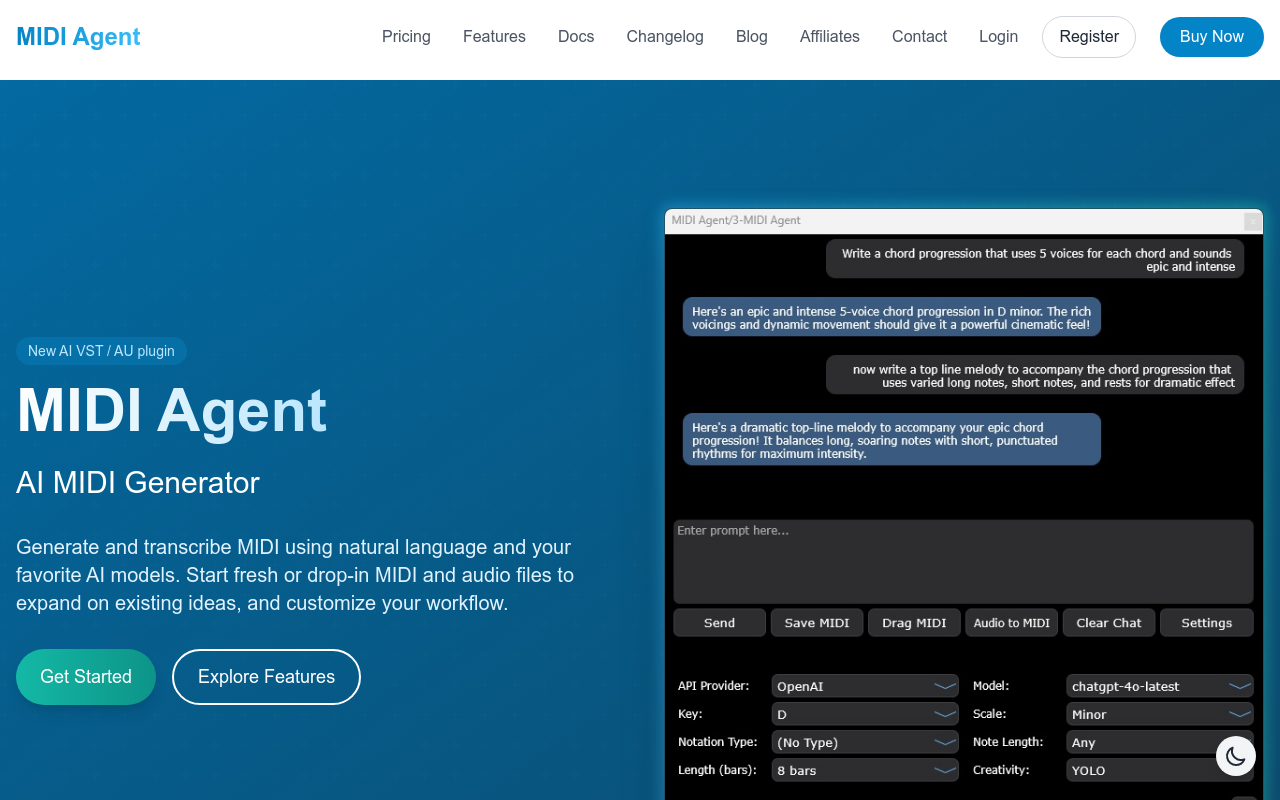
Task: Open Note Length dropdown set to Any
Action: pyautogui.click(x=1160, y=742)
